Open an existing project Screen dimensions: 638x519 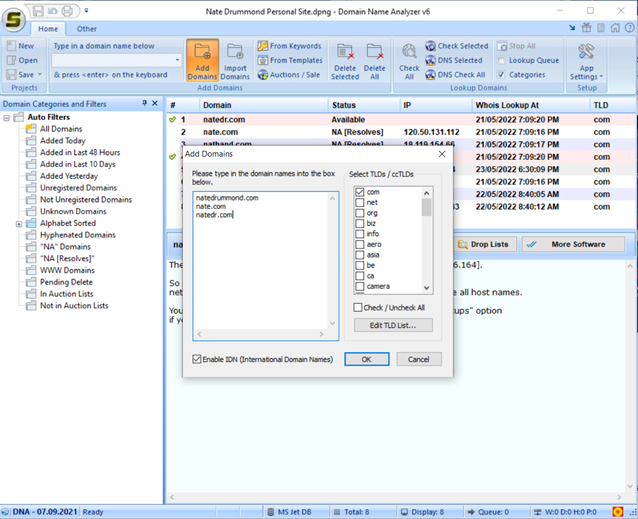(22, 60)
